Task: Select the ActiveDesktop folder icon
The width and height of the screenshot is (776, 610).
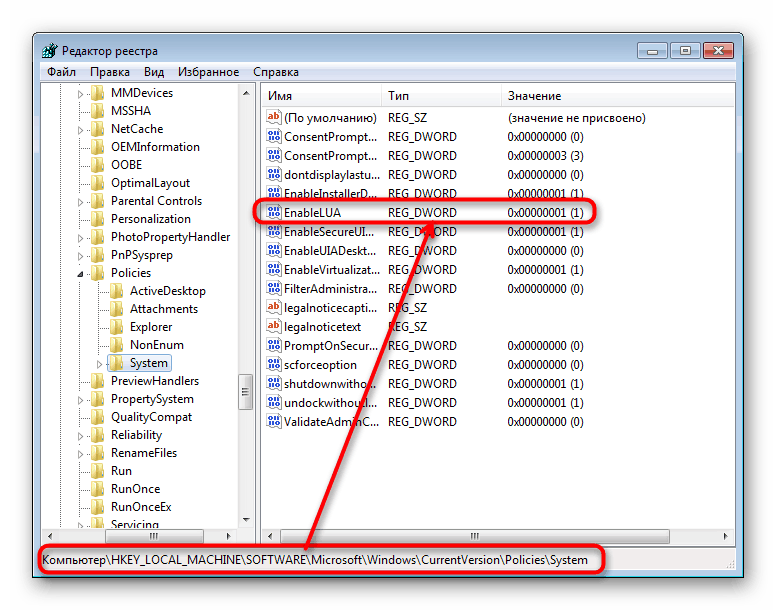Action: 117,291
